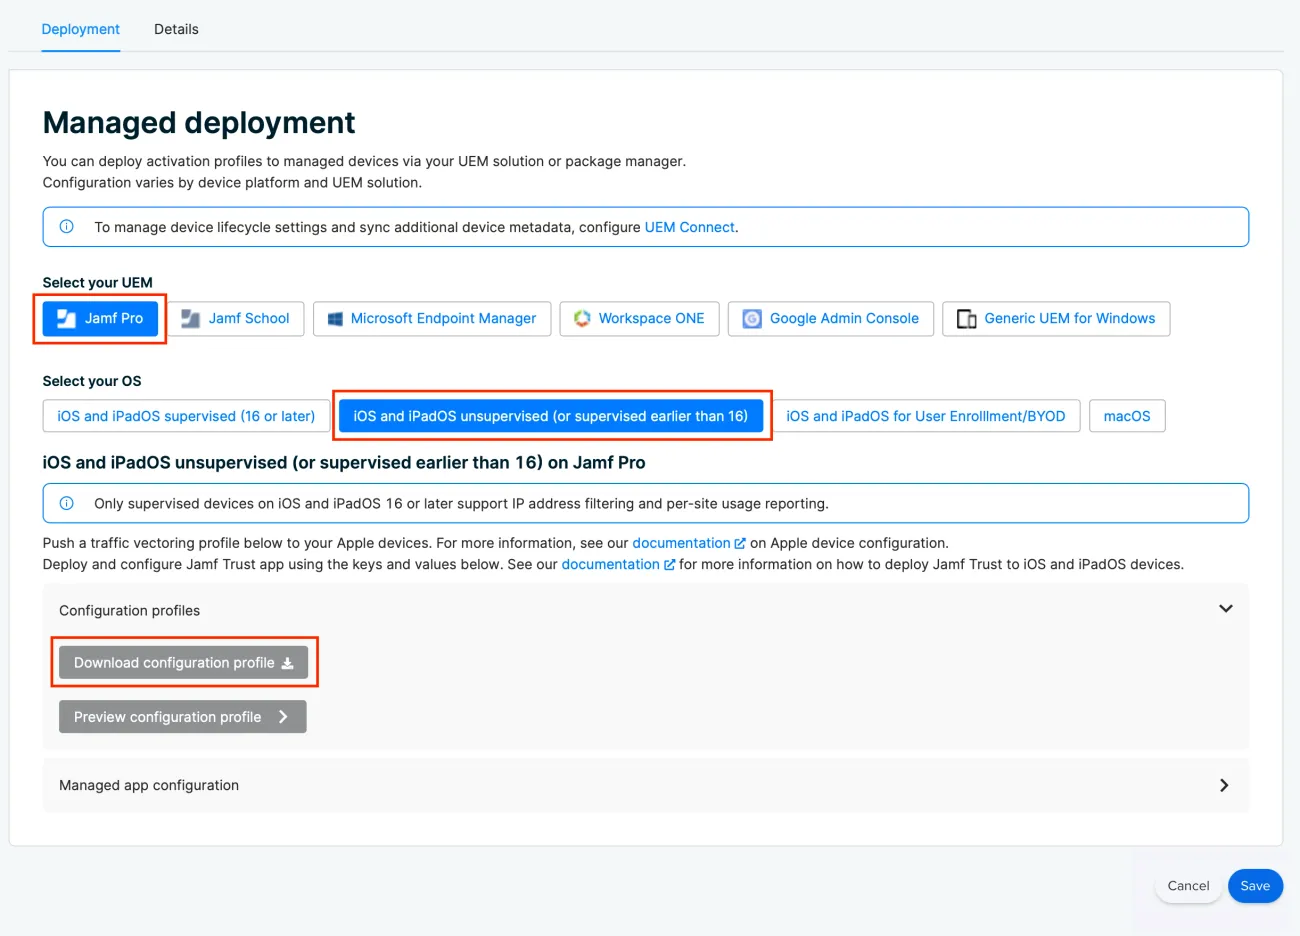This screenshot has height=936, width=1300.
Task: Expand the Managed app configuration section
Action: (x=1224, y=785)
